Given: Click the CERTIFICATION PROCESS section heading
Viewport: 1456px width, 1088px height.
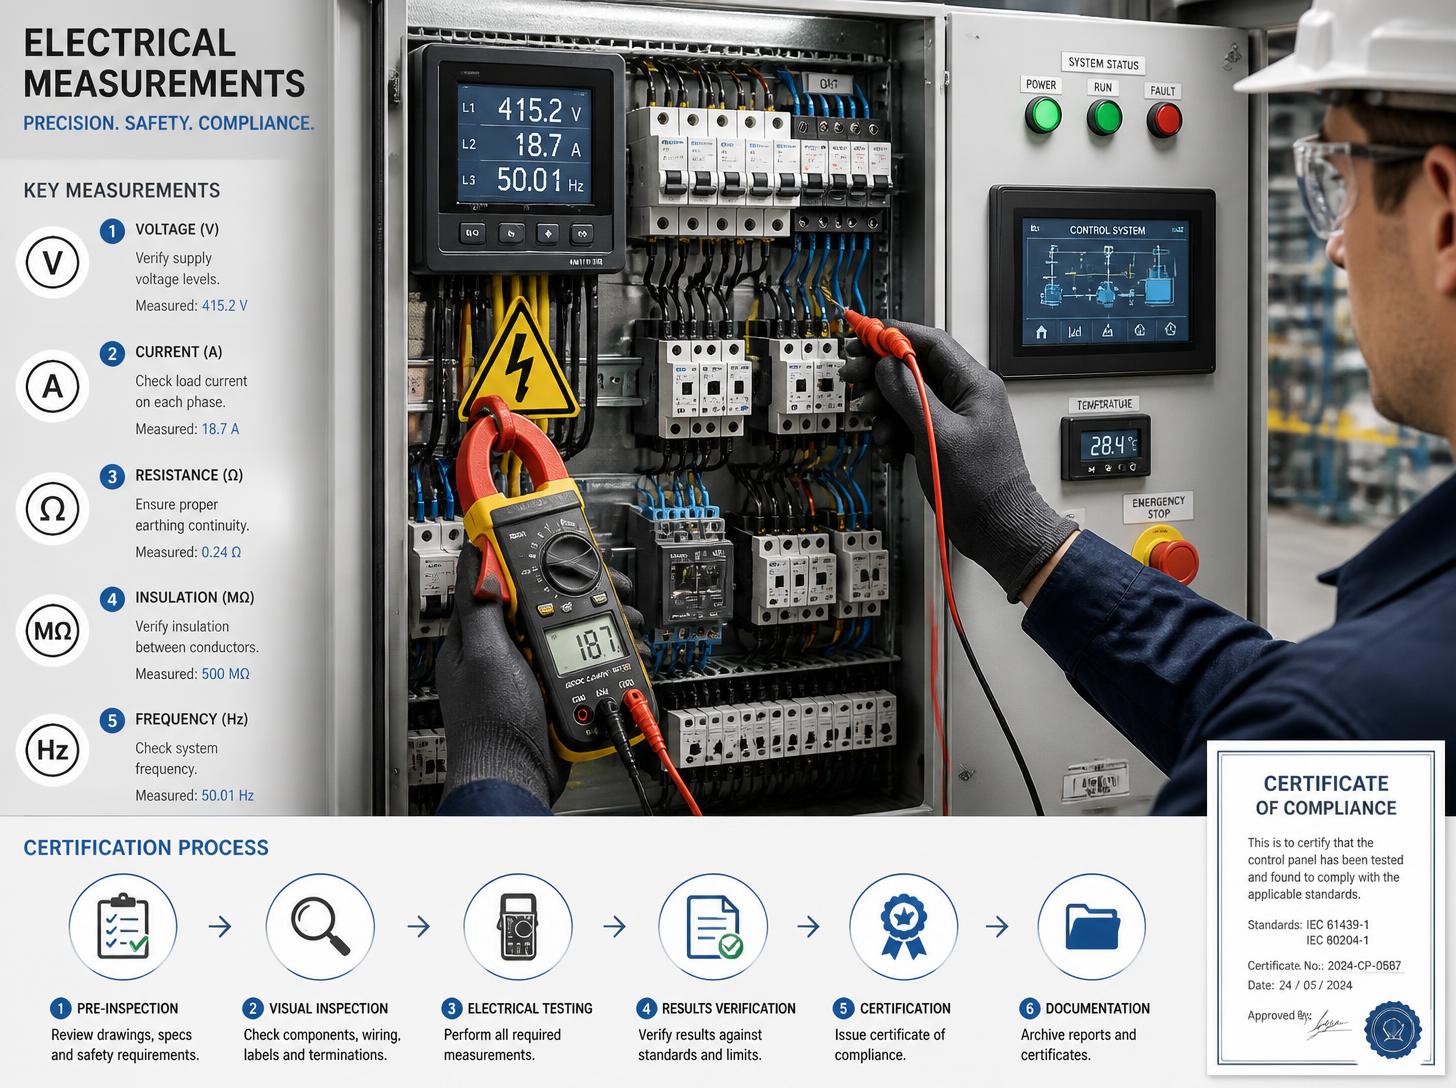Looking at the screenshot, I should click(146, 848).
